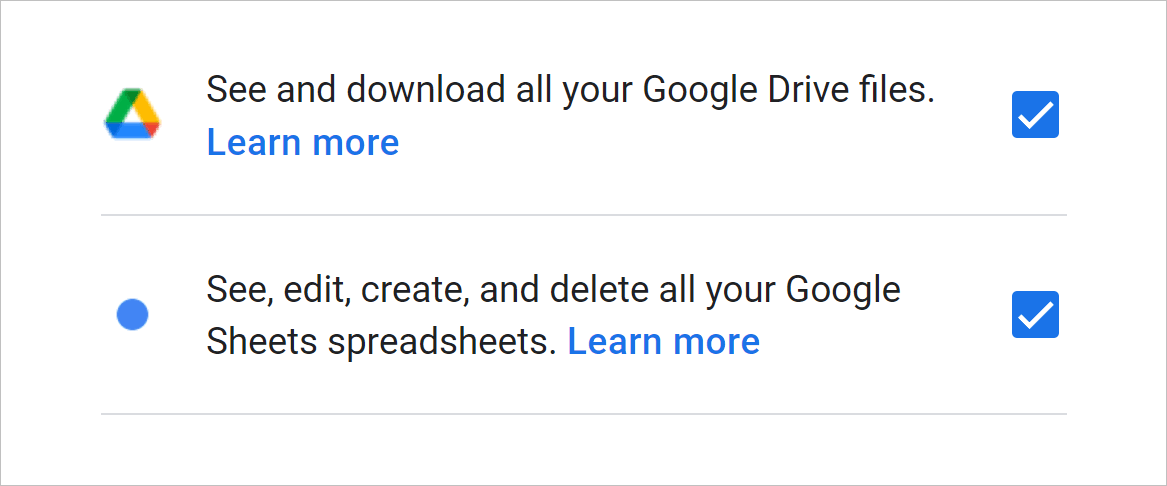Open Learn more link for Sheets spreadsheets
This screenshot has height=486, width=1167.
point(663,342)
